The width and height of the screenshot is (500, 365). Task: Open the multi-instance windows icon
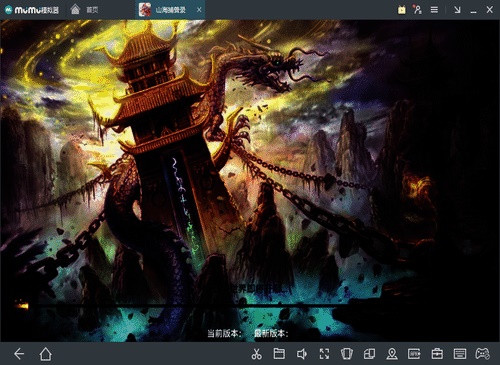pyautogui.click(x=369, y=354)
